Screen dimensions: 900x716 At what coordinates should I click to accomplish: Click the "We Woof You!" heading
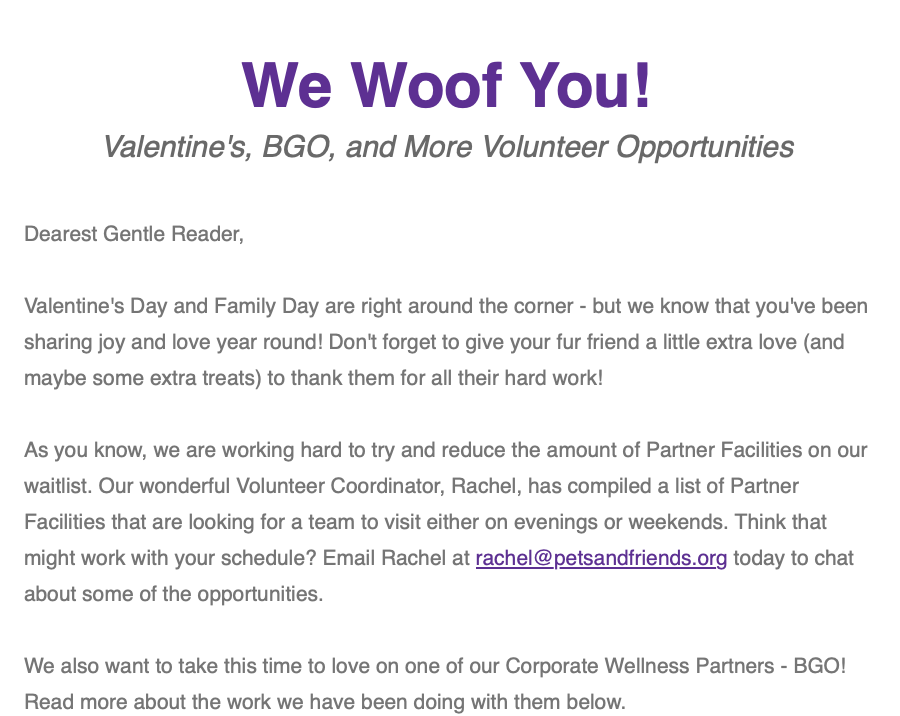click(x=447, y=86)
